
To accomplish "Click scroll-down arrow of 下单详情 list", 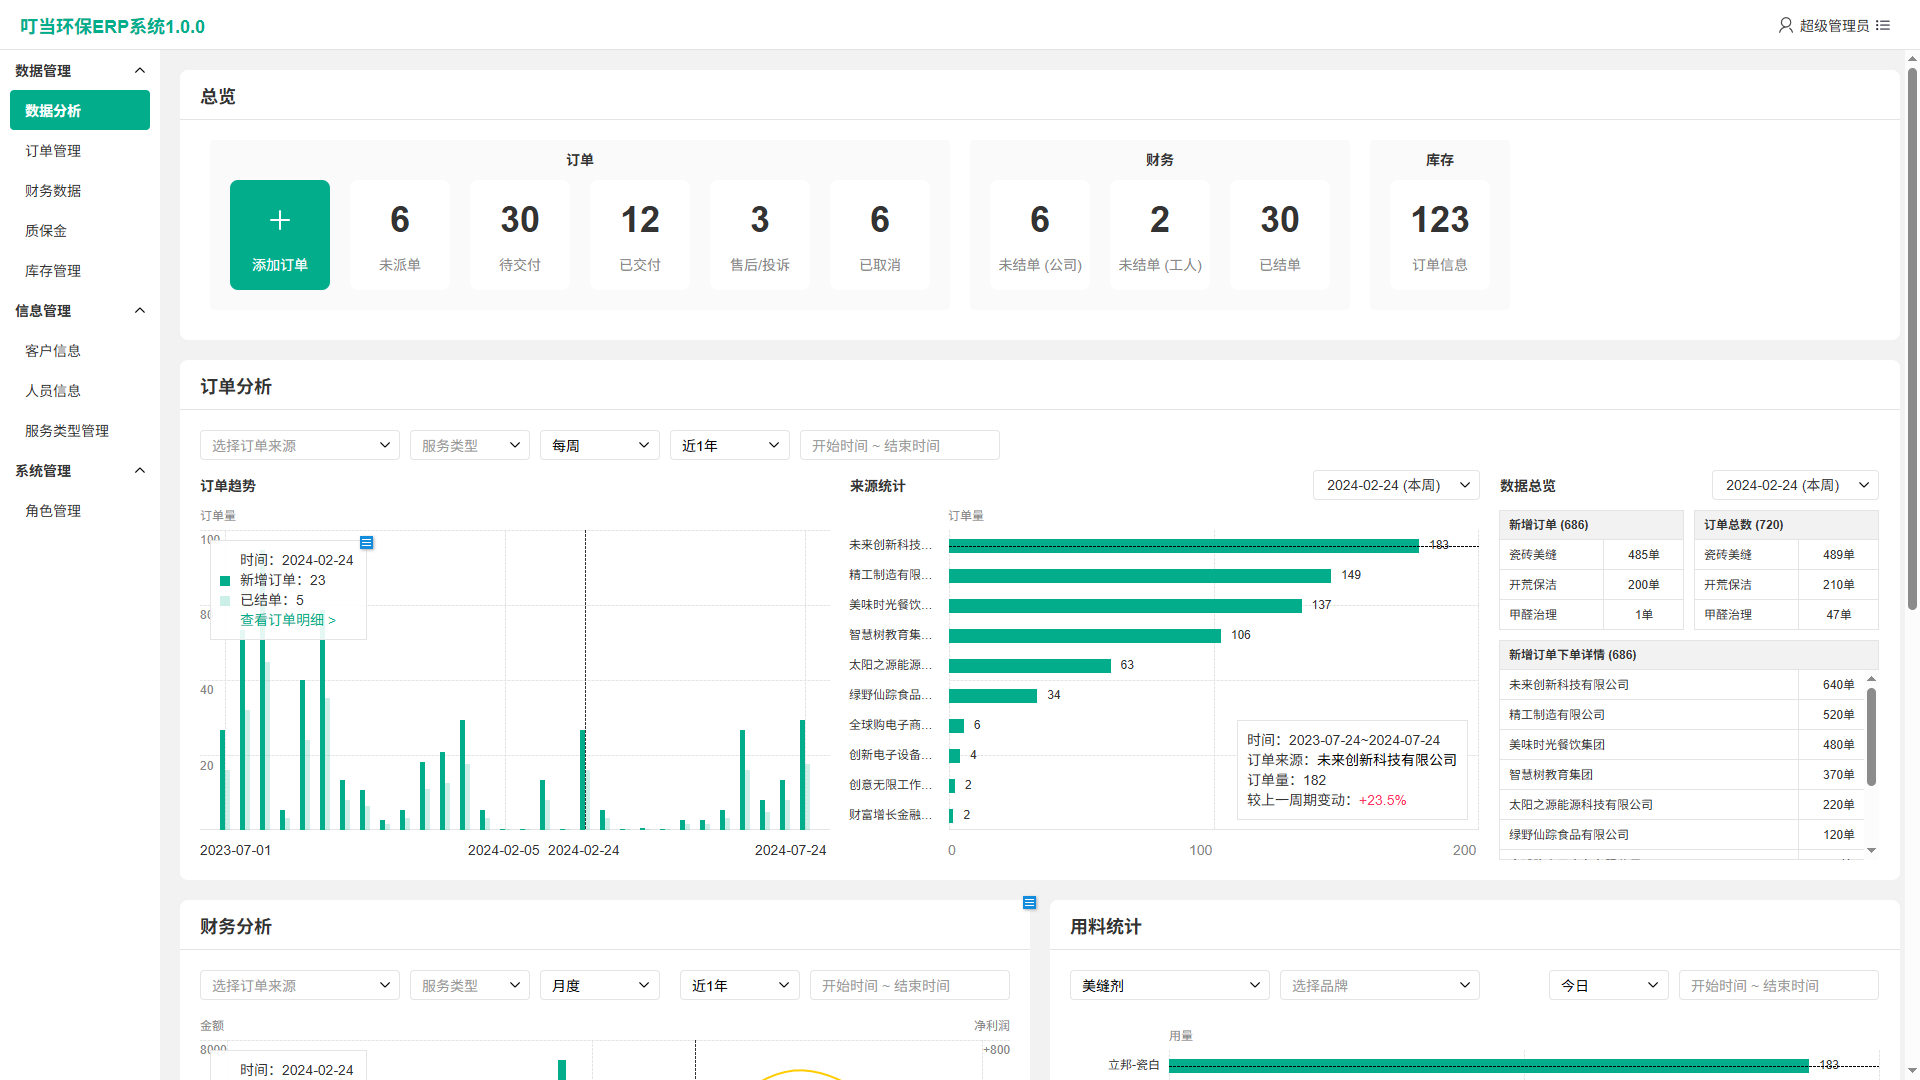I will (1872, 851).
